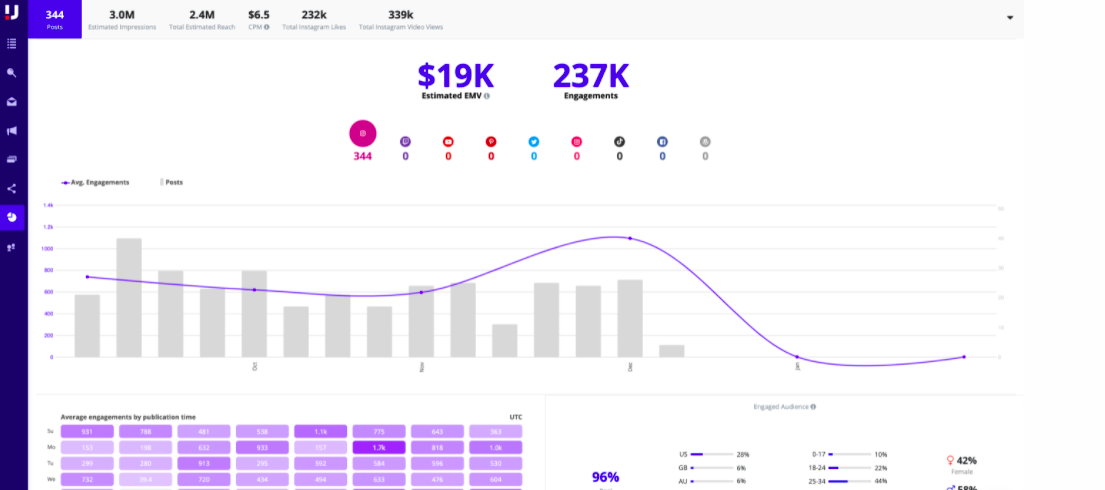The width and height of the screenshot is (1105, 490).
Task: Open the users sidebar icon
Action: coord(11,247)
